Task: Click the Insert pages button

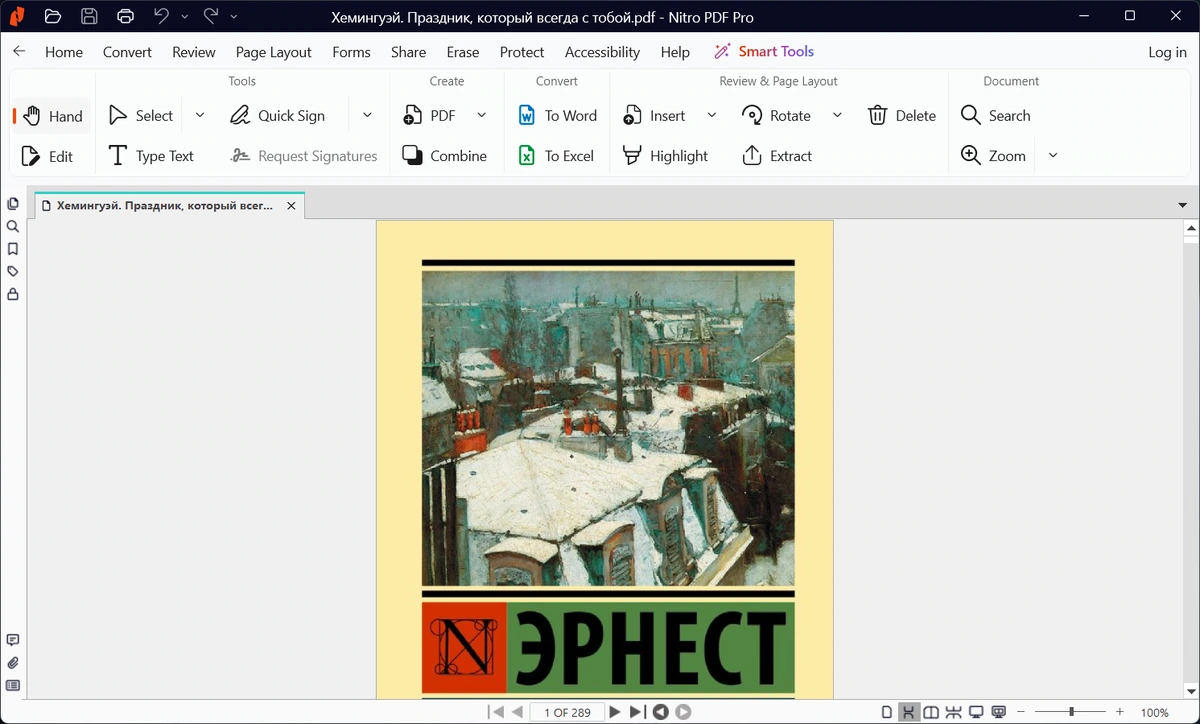Action: 654,116
